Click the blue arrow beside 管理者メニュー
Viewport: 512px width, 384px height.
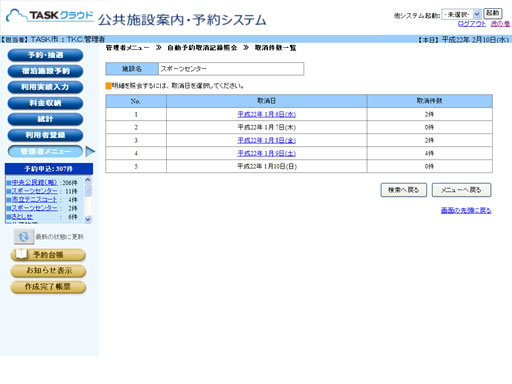pyautogui.click(x=90, y=151)
